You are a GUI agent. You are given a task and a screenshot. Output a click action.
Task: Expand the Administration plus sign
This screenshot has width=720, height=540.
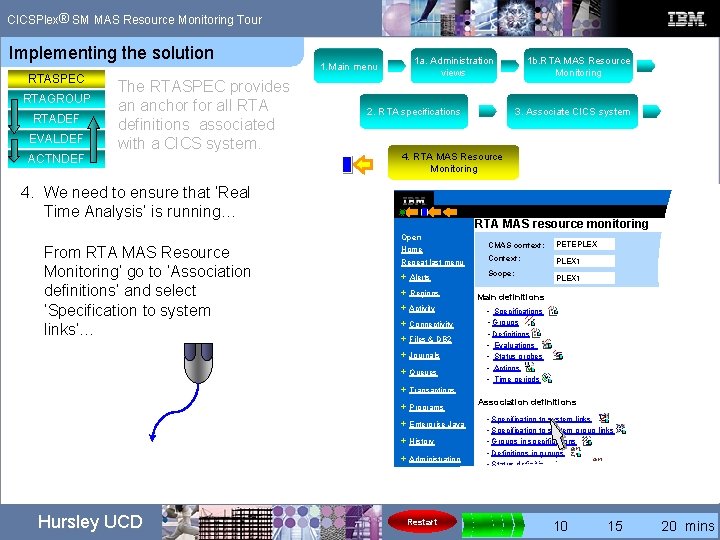tap(403, 458)
